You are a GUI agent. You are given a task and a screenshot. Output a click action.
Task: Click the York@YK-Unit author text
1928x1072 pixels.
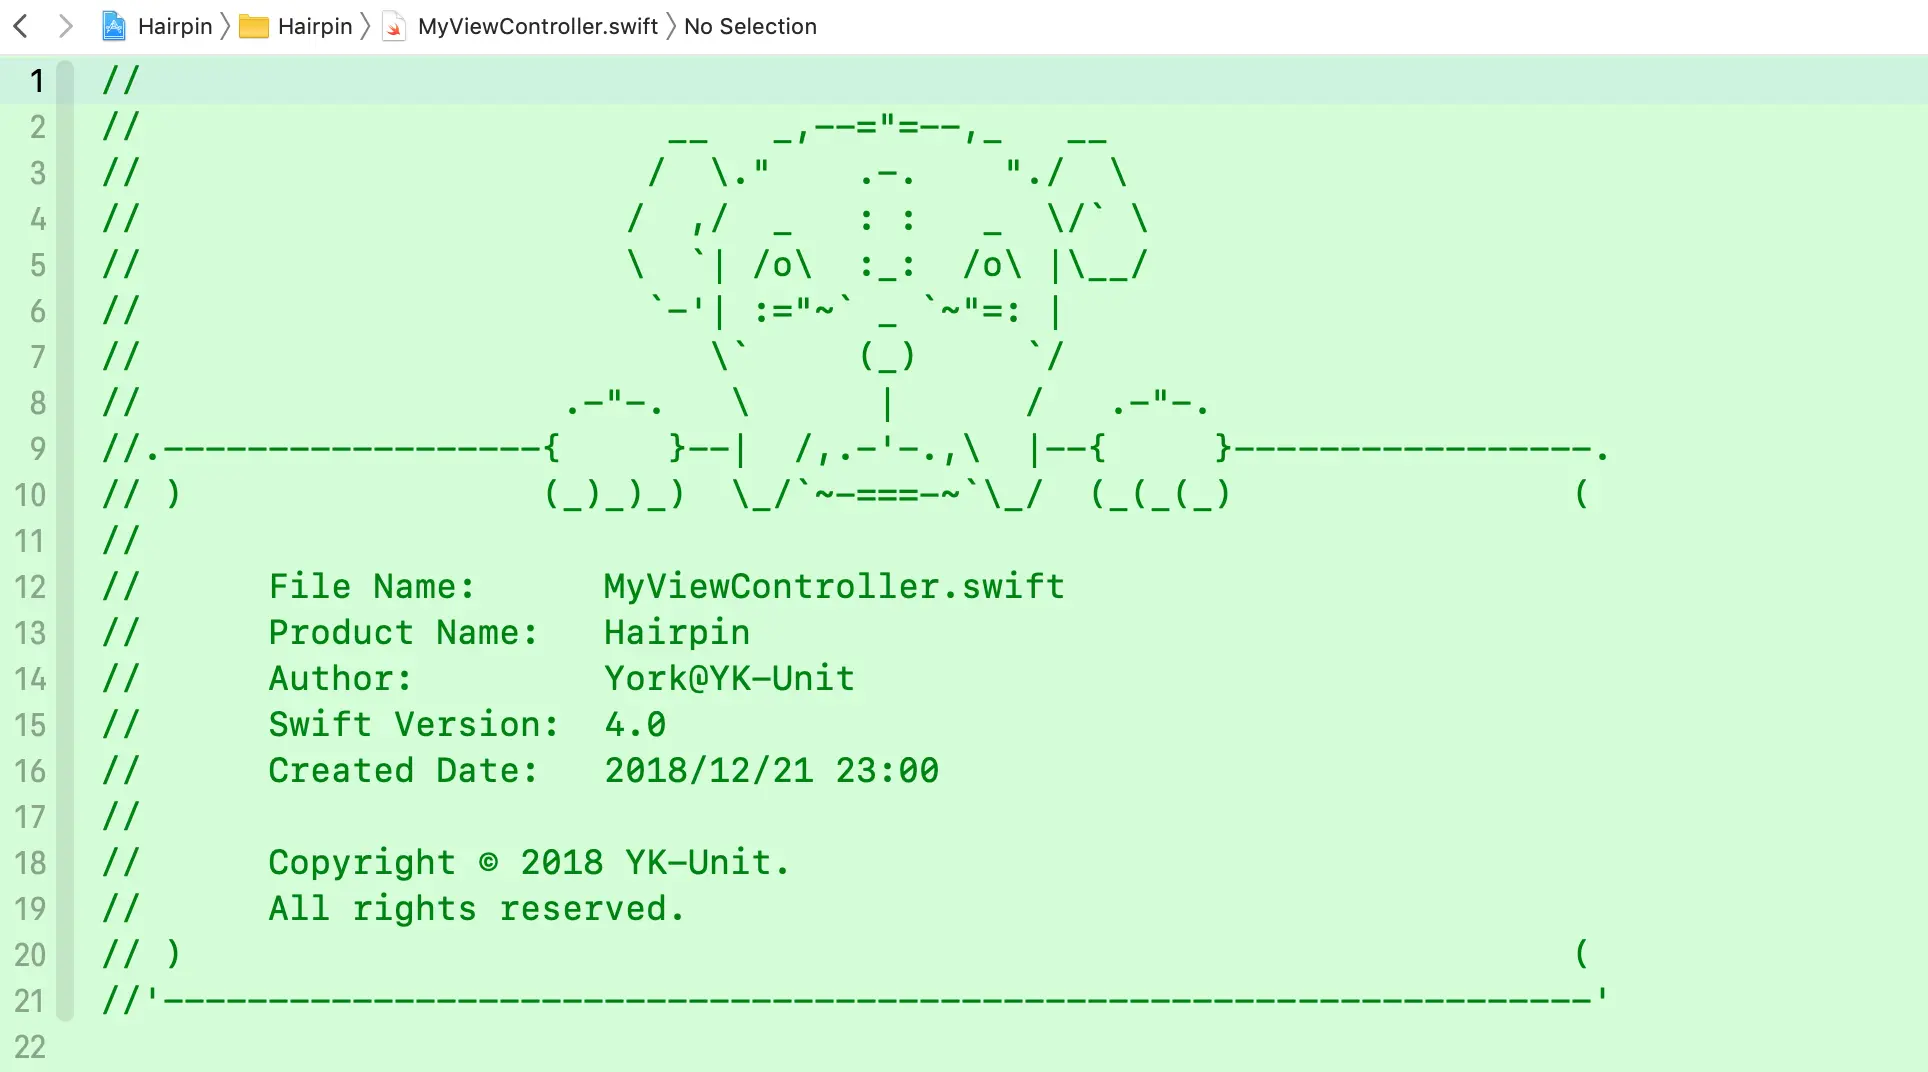click(729, 678)
